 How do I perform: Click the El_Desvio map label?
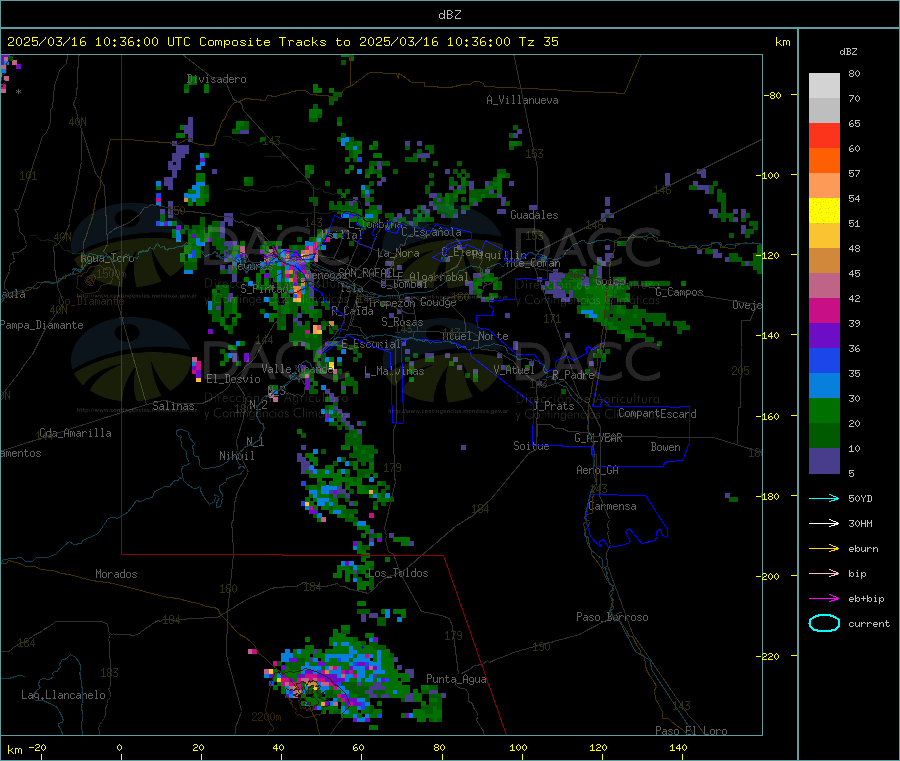233,379
